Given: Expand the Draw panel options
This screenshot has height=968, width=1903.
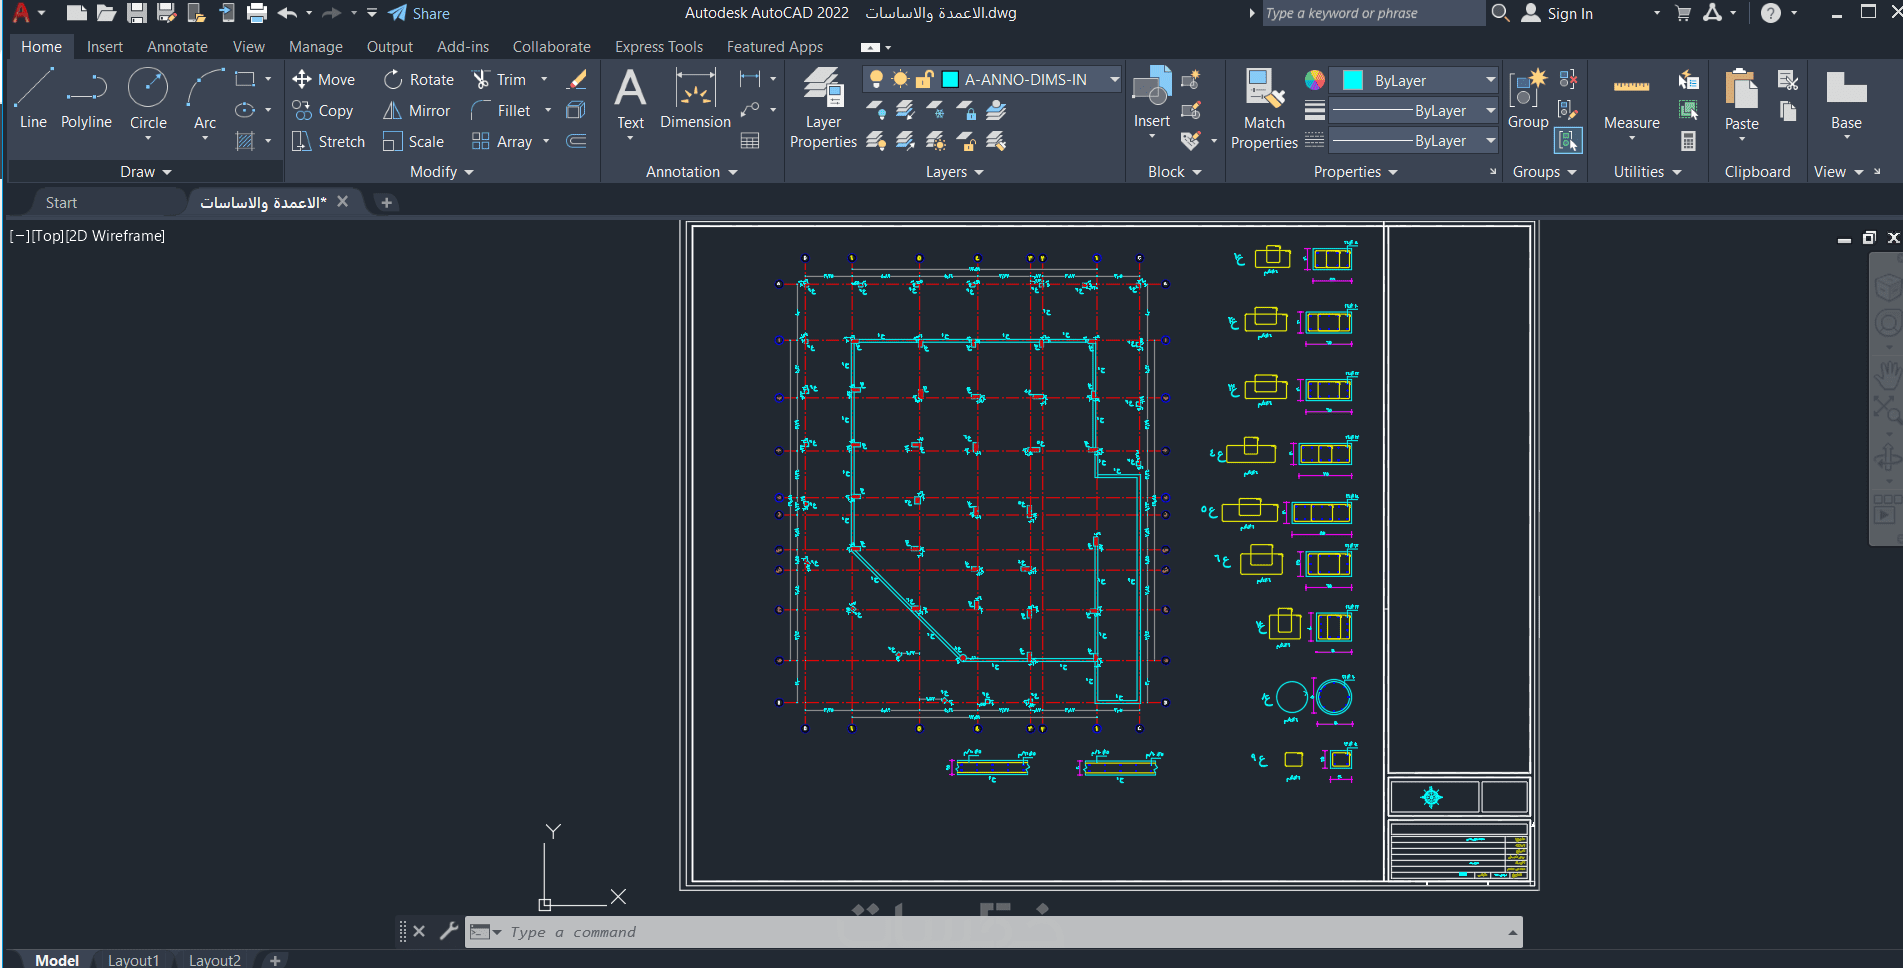Looking at the screenshot, I should click(146, 172).
